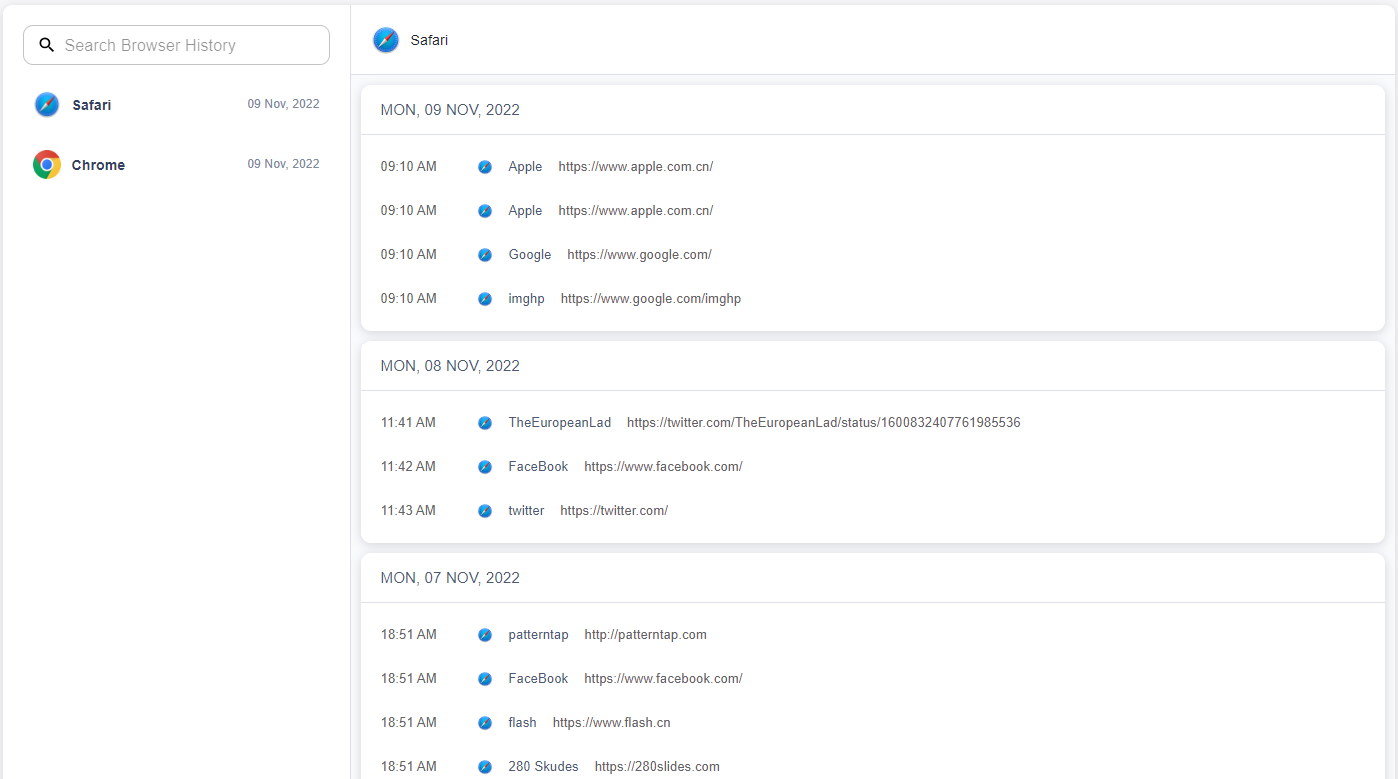Click the 280slides.com link
1398x779 pixels.
pyautogui.click(x=656, y=766)
